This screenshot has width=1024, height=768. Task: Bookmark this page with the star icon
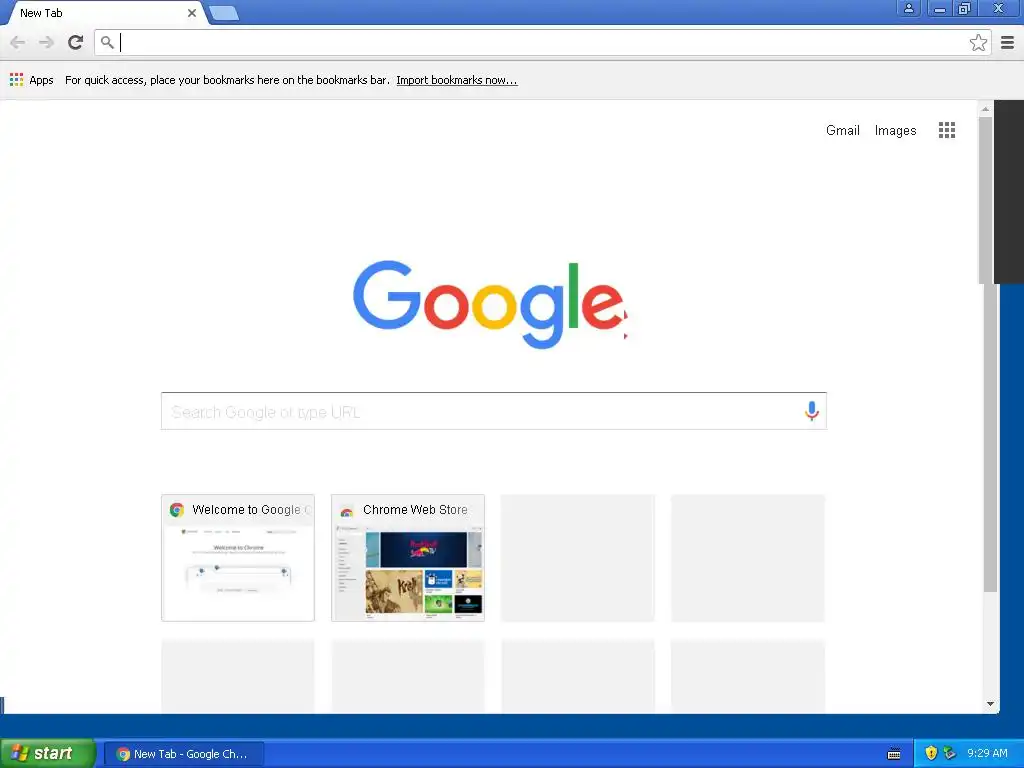point(978,43)
